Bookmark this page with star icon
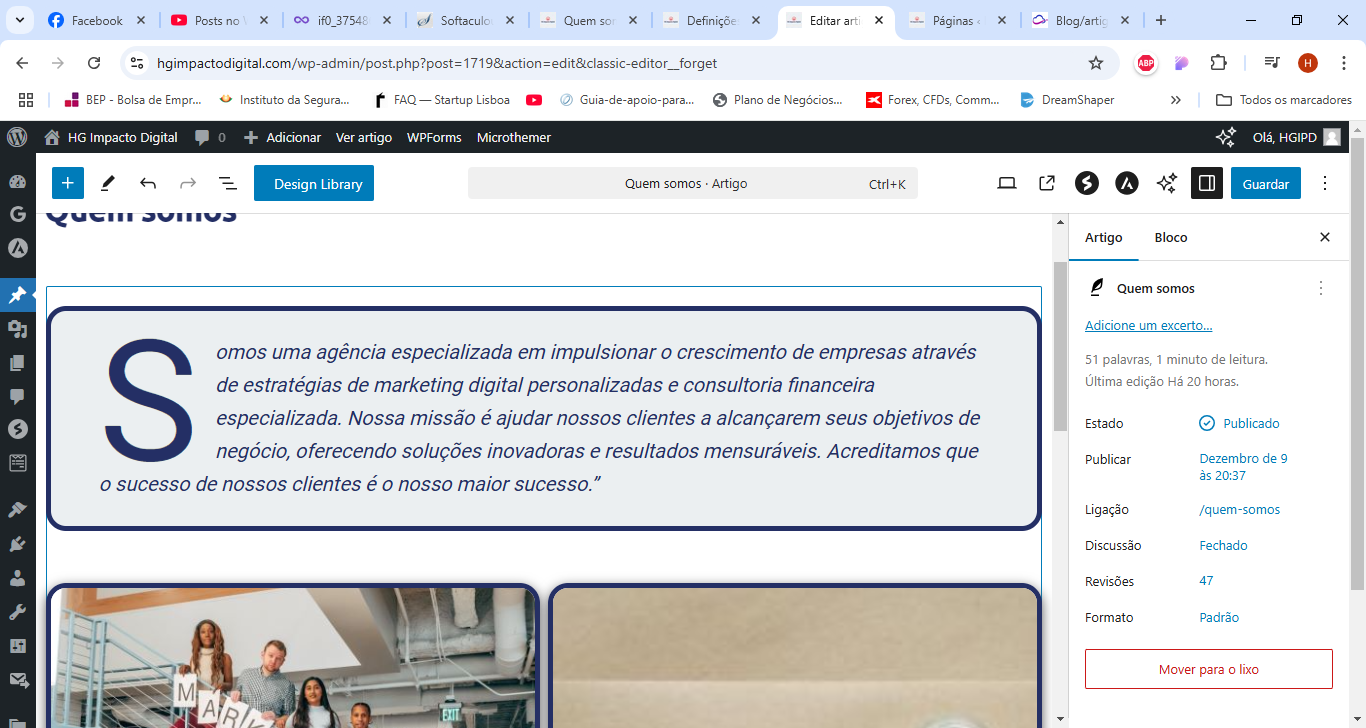The height and width of the screenshot is (728, 1366). tap(1096, 63)
